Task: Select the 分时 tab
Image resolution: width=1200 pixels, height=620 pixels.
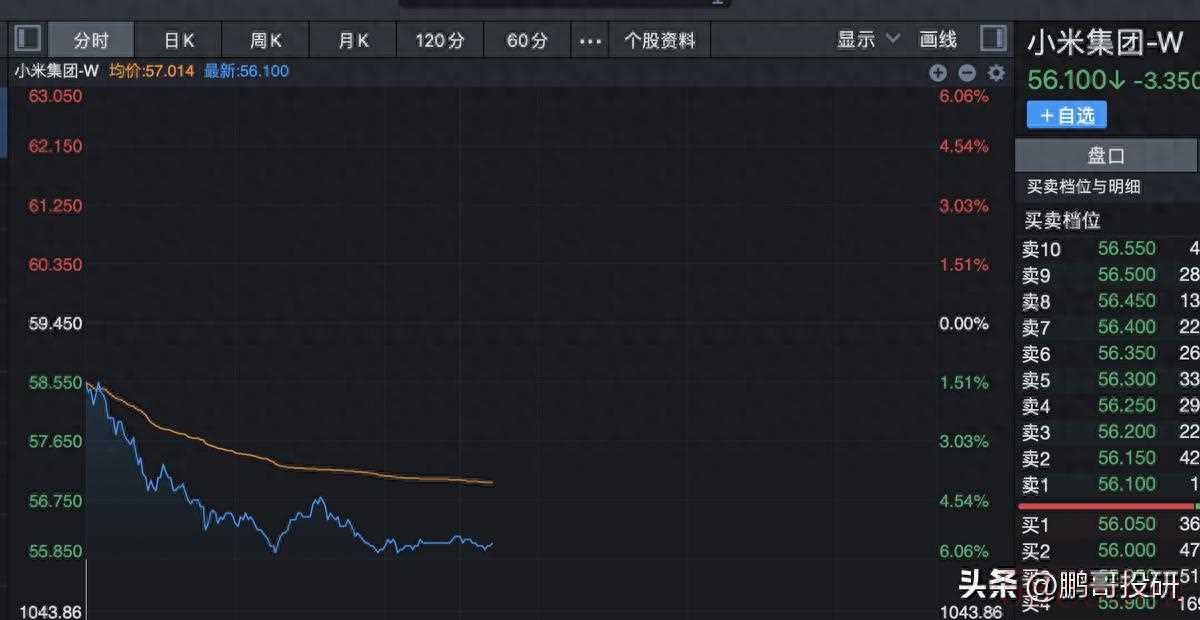Action: pos(91,40)
